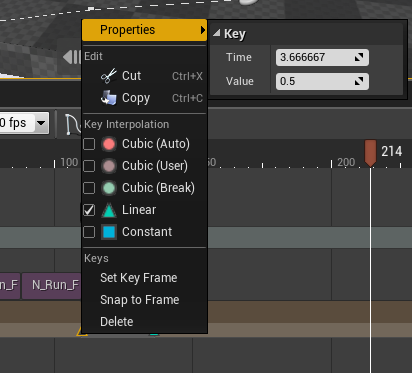Click the Cubic (Auto) label
This screenshot has height=373, width=412.
tap(156, 144)
